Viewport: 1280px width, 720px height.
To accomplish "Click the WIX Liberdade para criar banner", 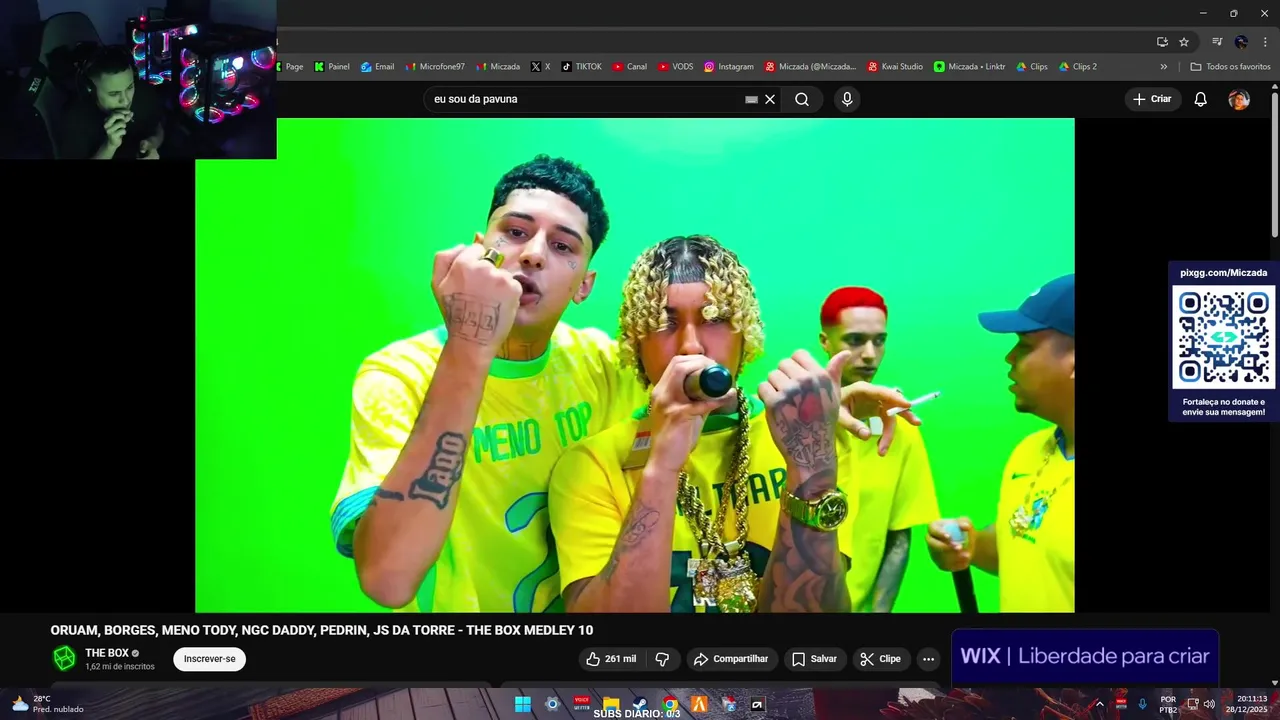I will [1085, 656].
